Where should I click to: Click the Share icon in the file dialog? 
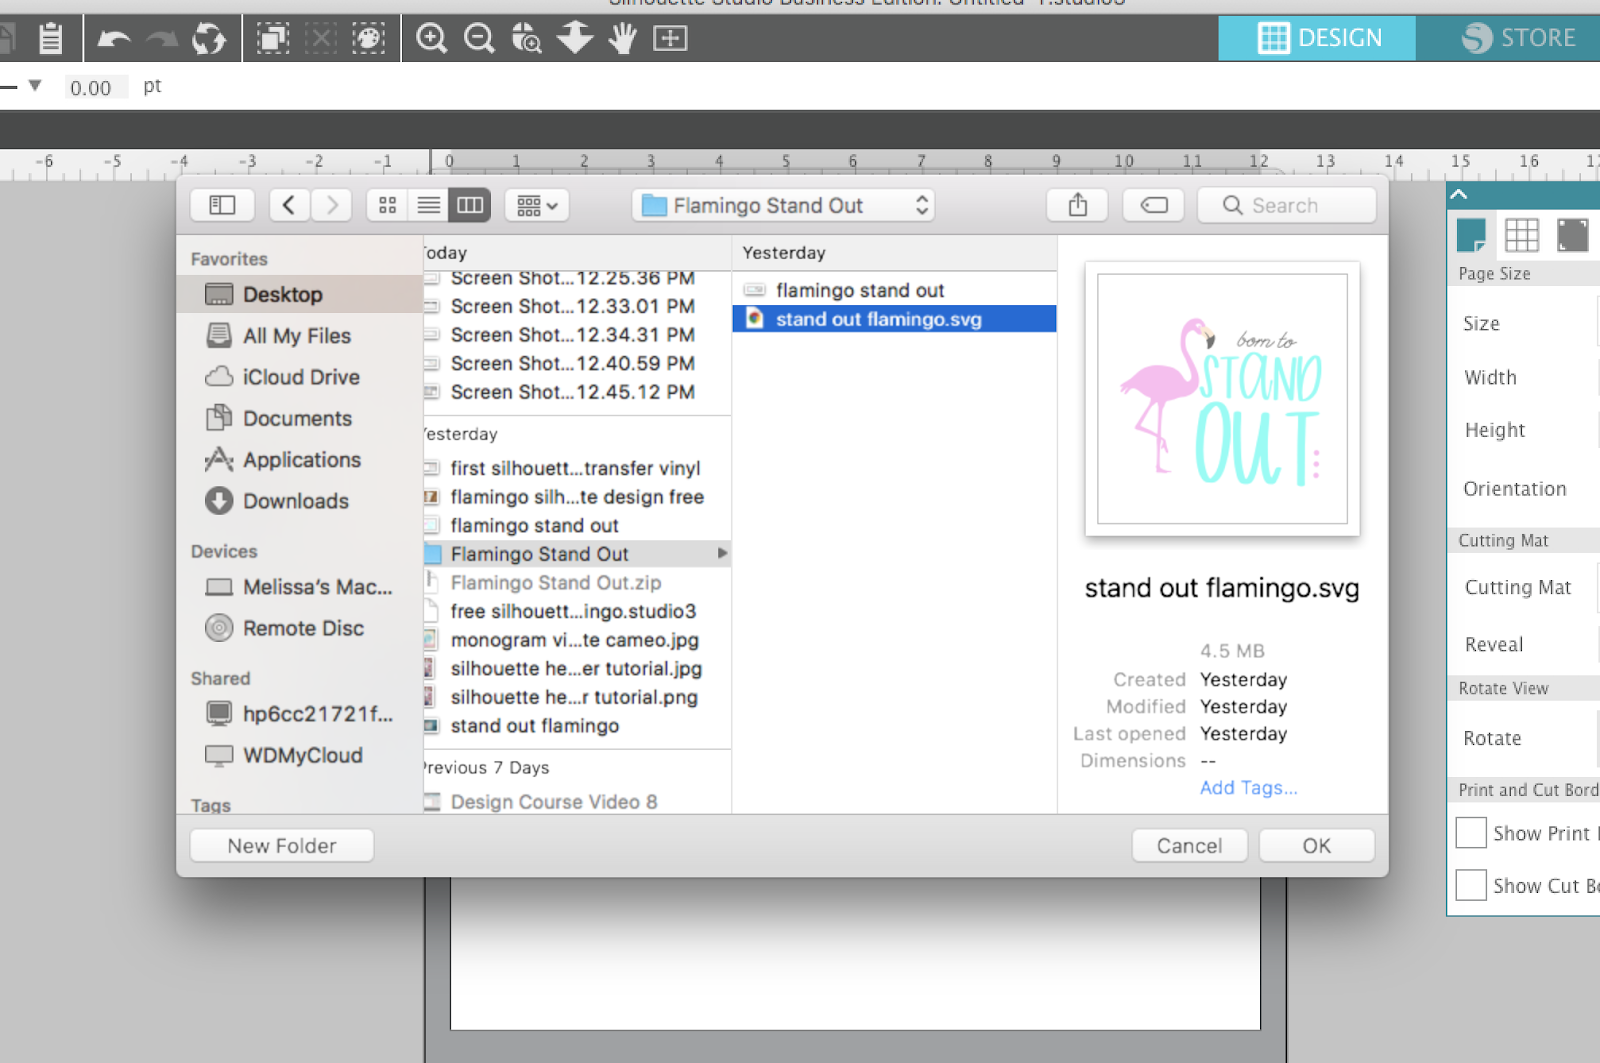[x=1077, y=204]
